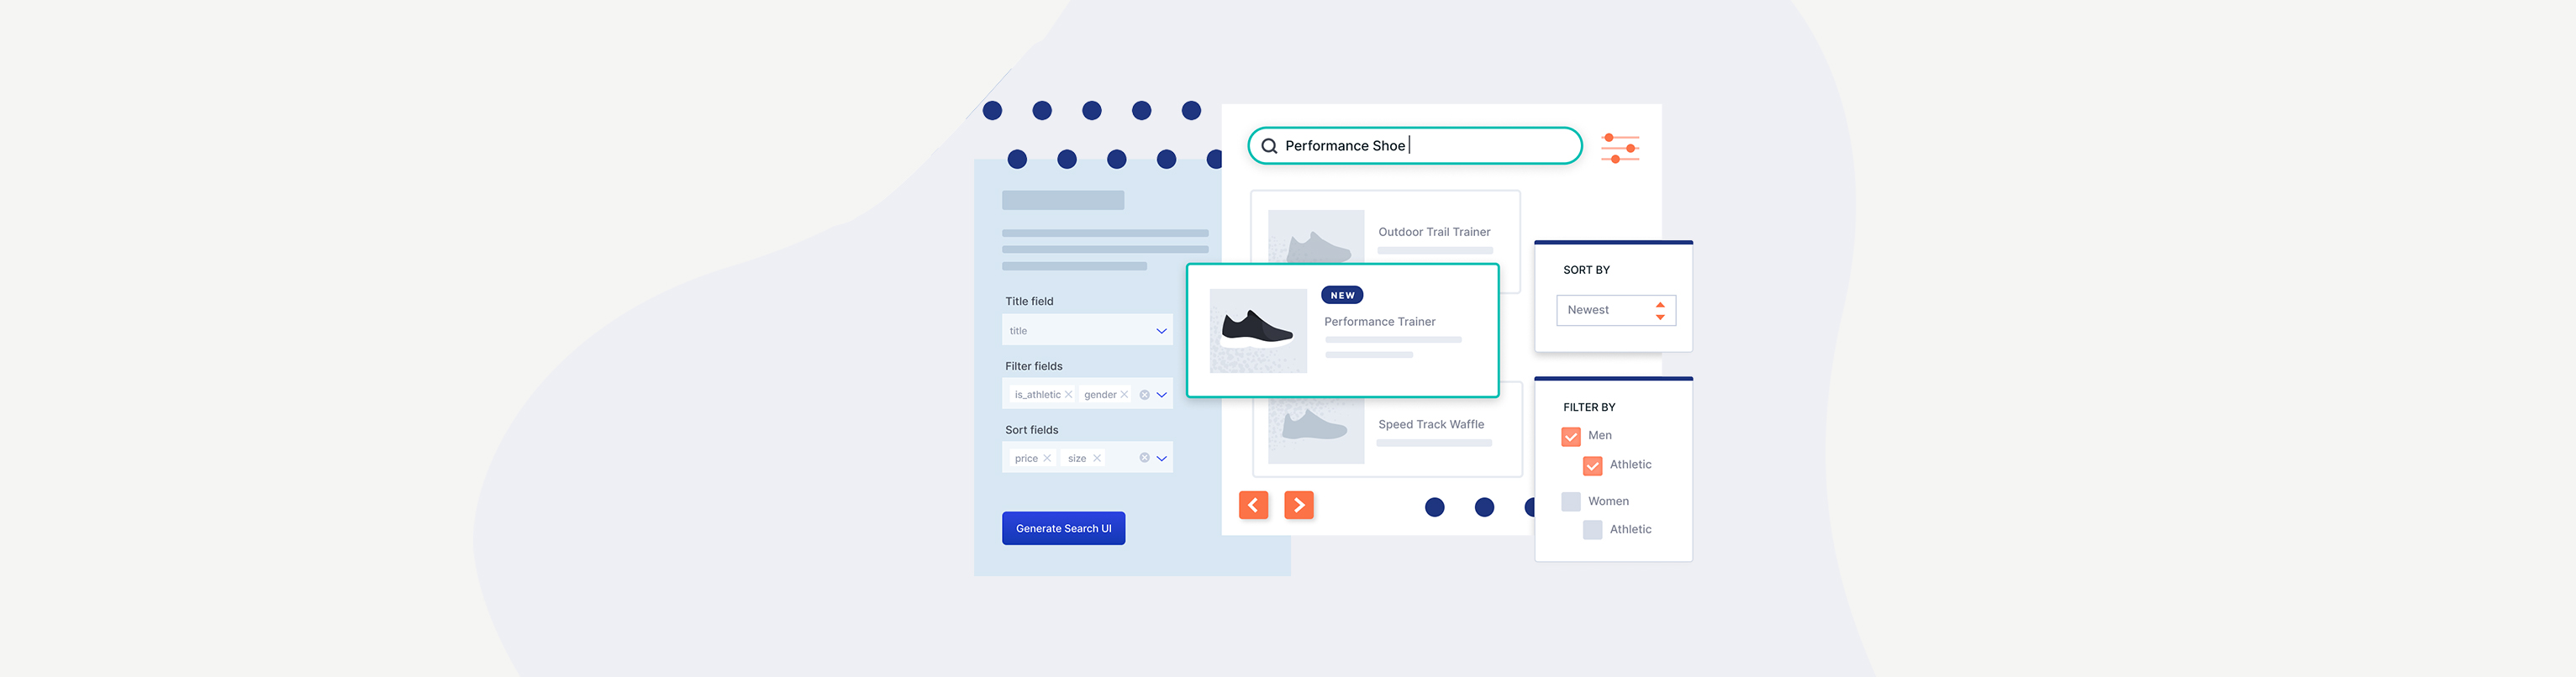Remove the price sort tag

click(x=1047, y=458)
